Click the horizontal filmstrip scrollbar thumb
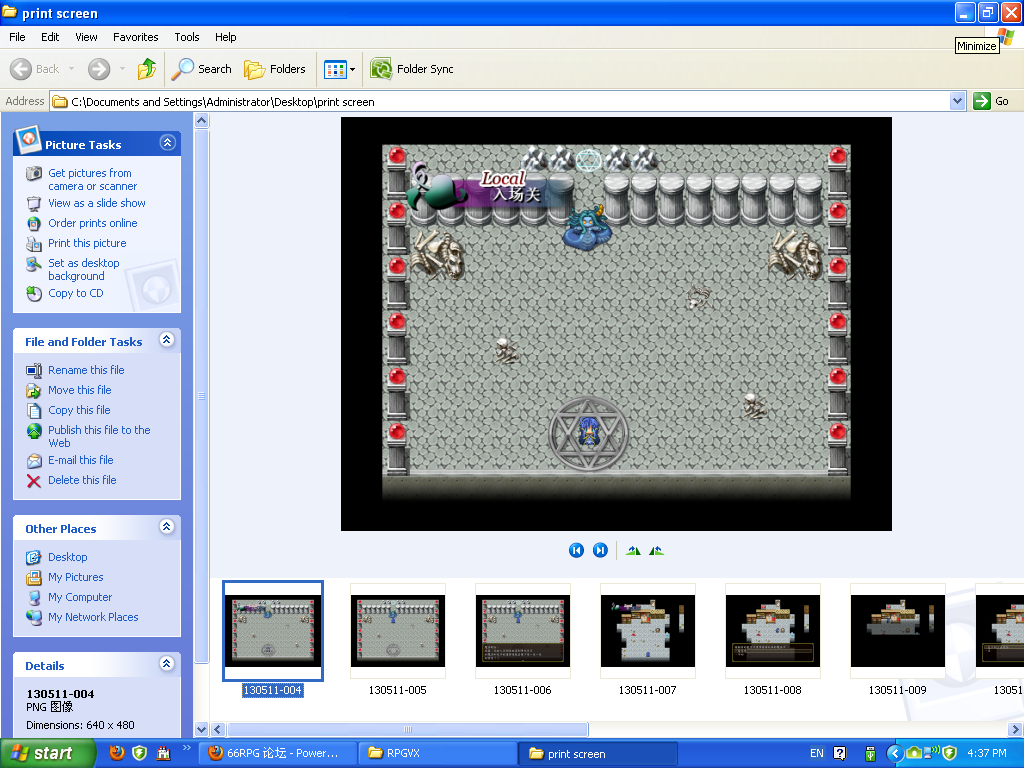 coord(408,729)
